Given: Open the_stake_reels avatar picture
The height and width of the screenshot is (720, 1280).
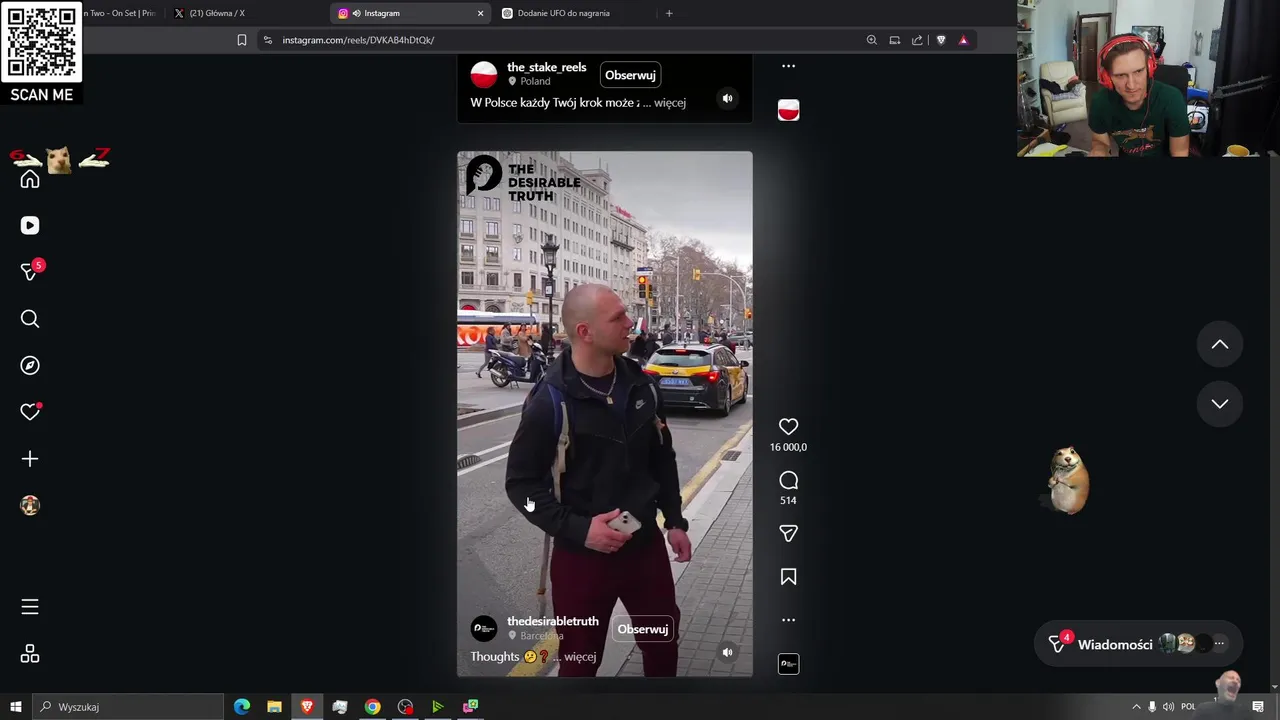Looking at the screenshot, I should click(484, 74).
